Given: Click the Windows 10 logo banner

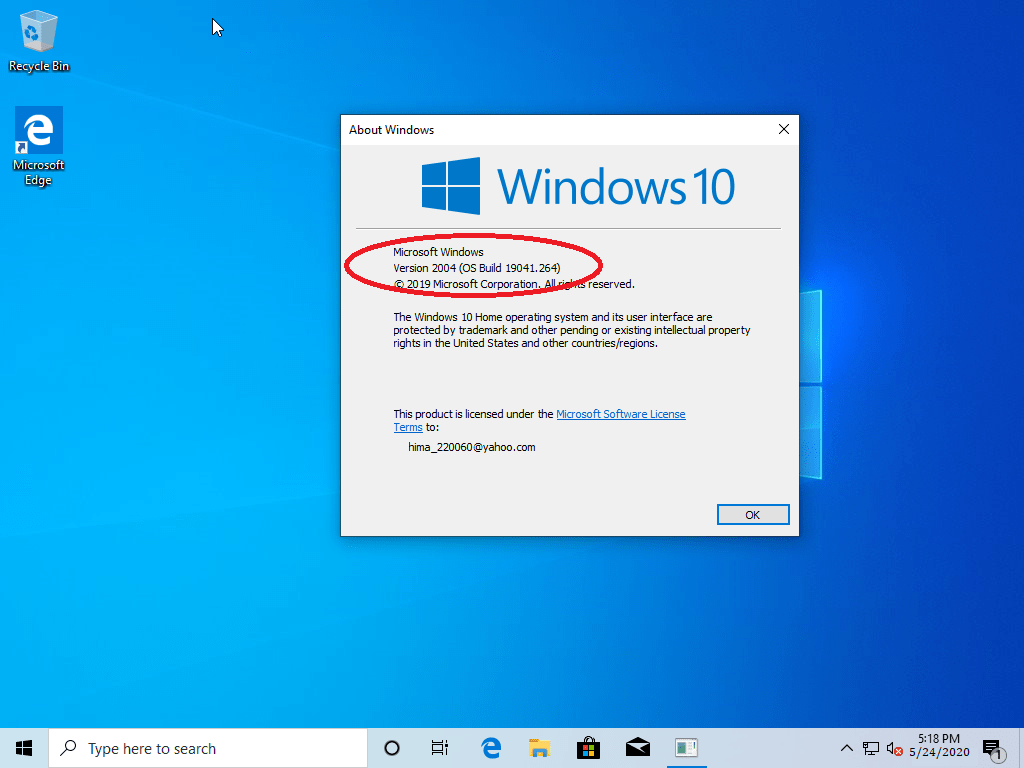Looking at the screenshot, I should click(x=579, y=186).
